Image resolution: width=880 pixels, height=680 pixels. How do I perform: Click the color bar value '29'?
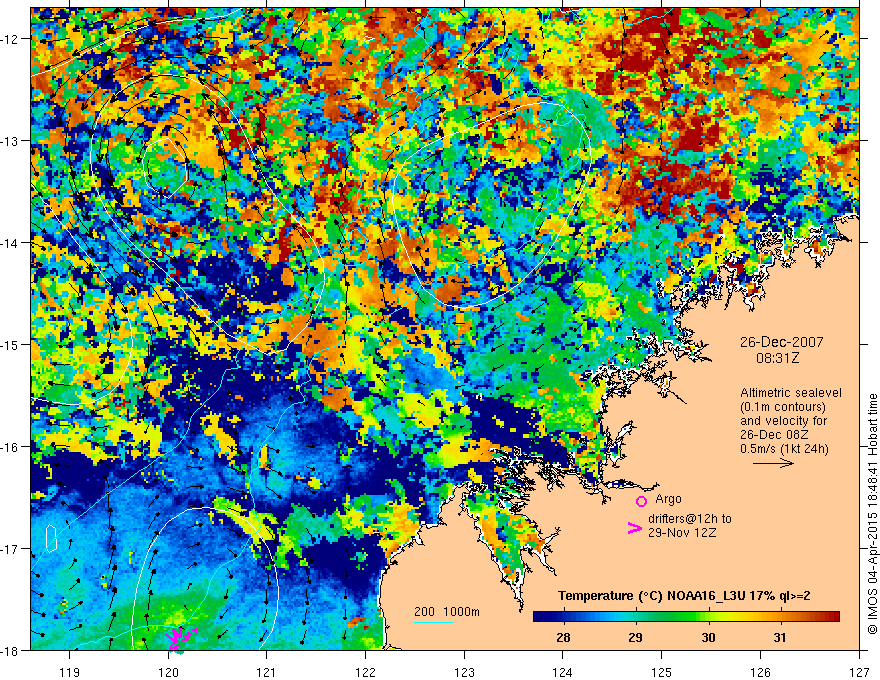point(635,637)
